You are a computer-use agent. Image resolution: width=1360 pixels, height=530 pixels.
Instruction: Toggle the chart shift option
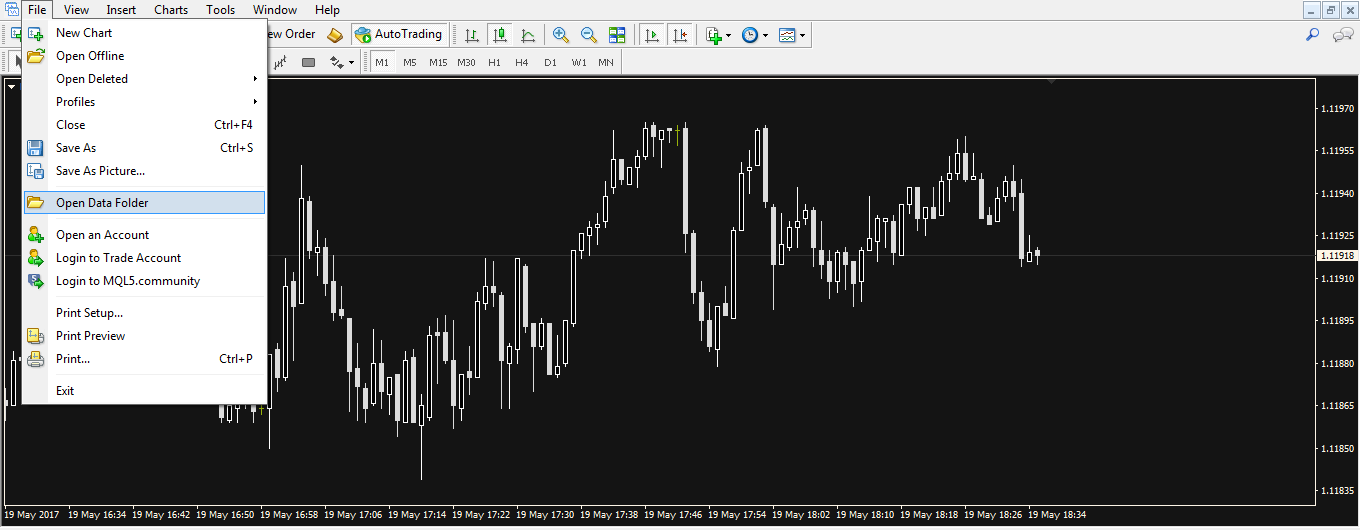click(x=681, y=35)
